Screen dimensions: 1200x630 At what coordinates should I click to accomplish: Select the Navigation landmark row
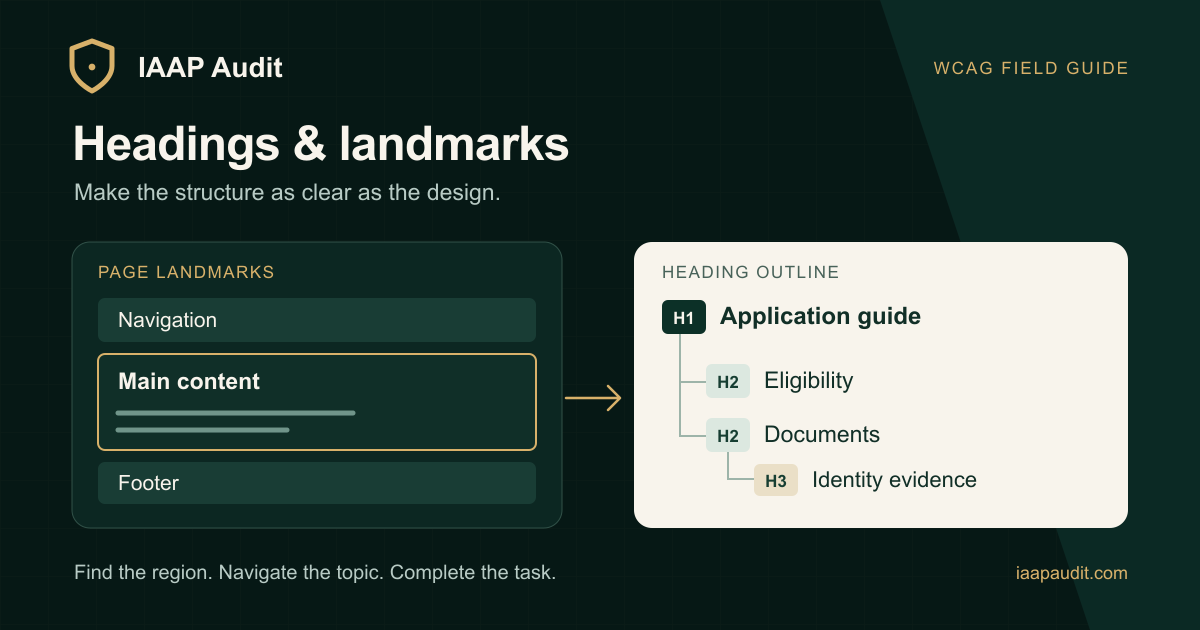[x=317, y=320]
